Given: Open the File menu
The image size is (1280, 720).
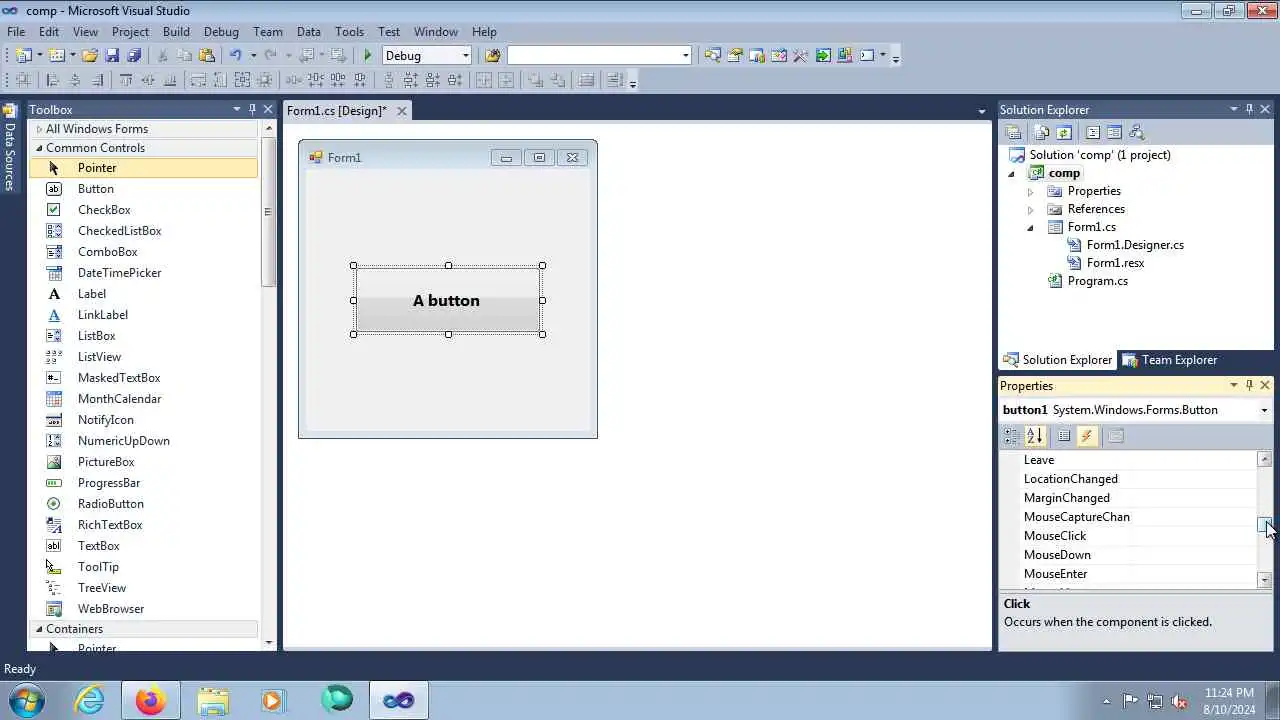Looking at the screenshot, I should [16, 32].
